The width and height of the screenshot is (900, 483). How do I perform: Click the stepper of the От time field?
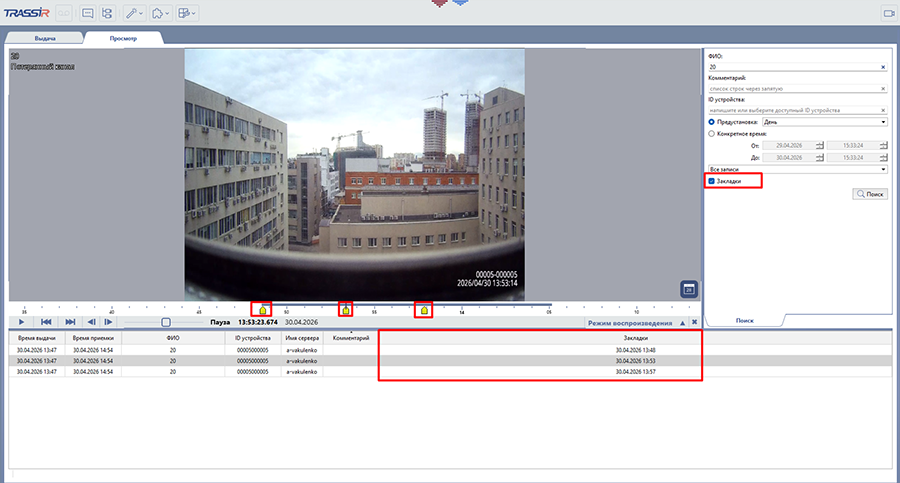[883, 146]
